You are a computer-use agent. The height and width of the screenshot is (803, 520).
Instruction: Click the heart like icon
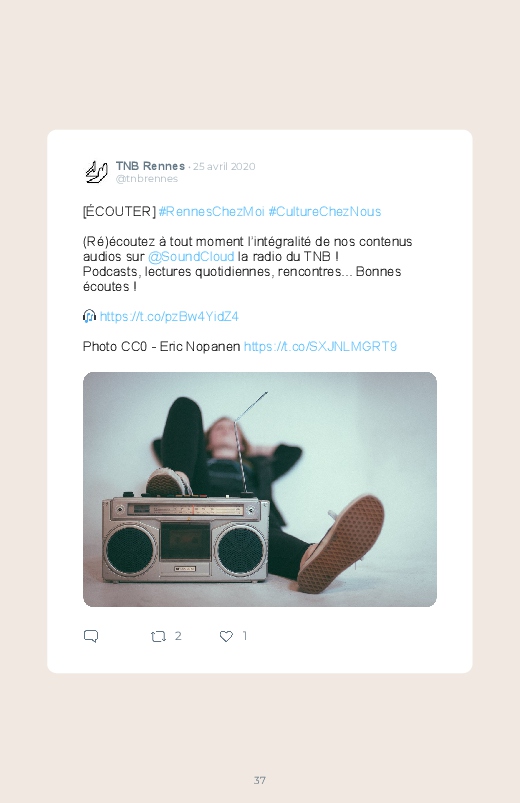pos(226,636)
